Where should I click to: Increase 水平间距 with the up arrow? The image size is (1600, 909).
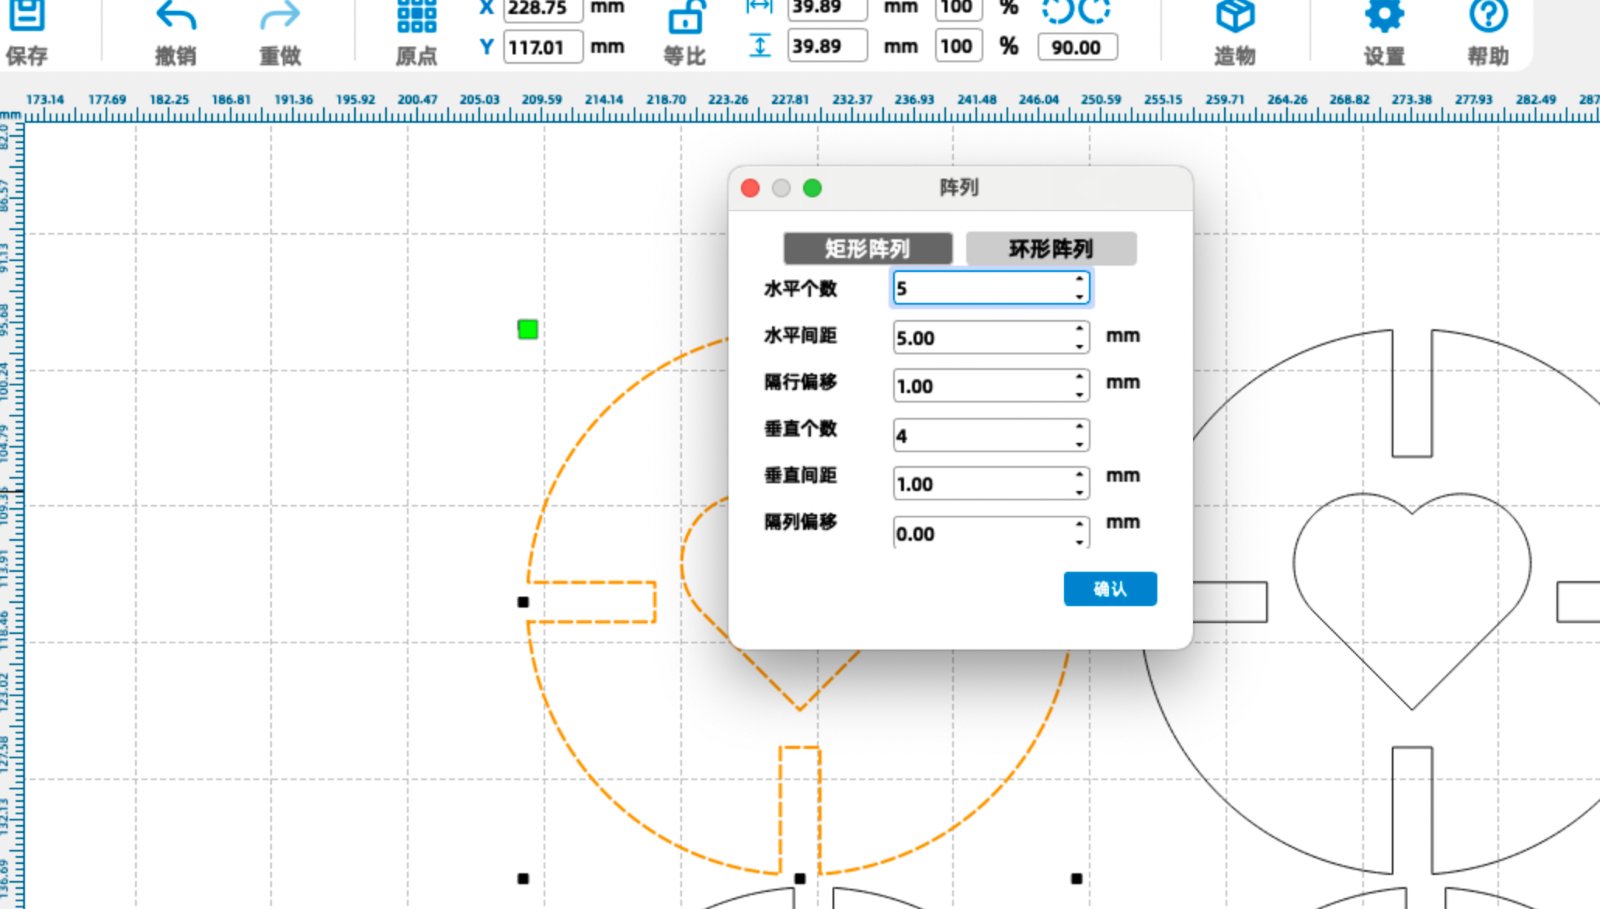point(1080,329)
